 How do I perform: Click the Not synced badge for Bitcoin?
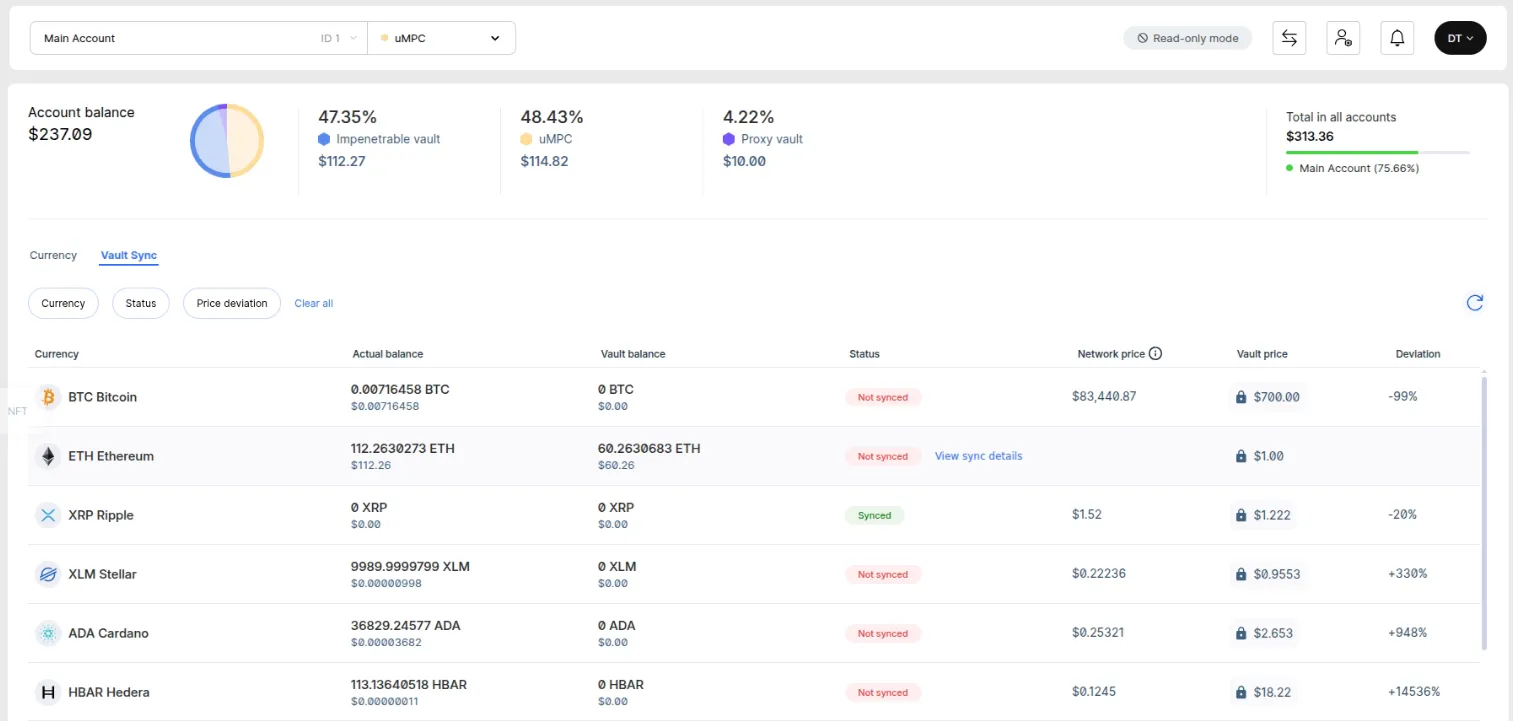point(883,397)
